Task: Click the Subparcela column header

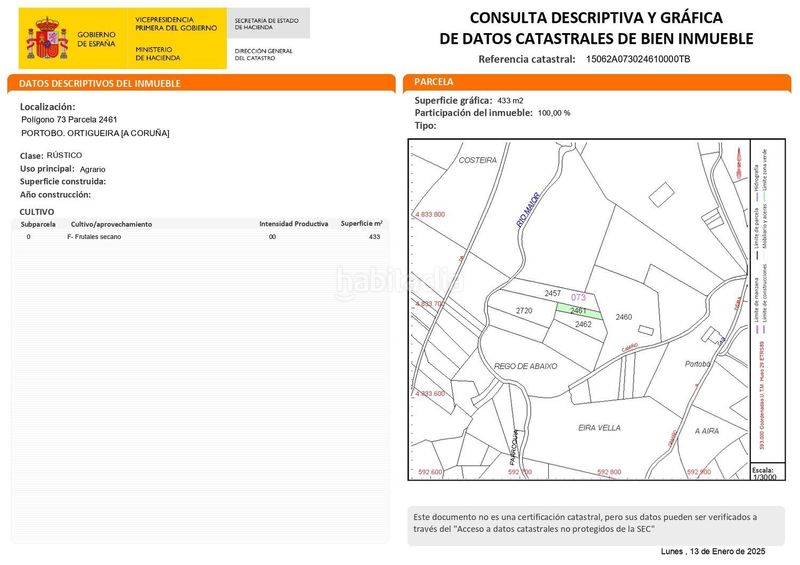Action: pos(38,224)
